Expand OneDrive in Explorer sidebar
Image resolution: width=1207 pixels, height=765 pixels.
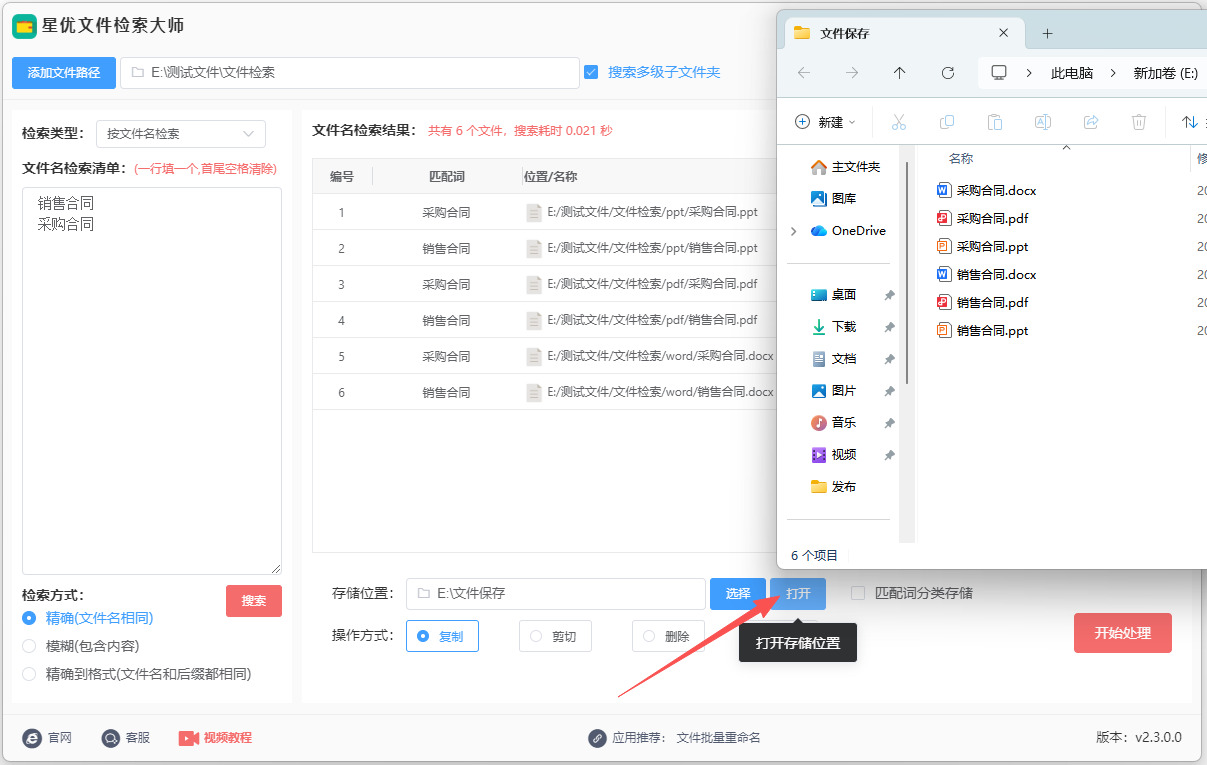(x=794, y=231)
